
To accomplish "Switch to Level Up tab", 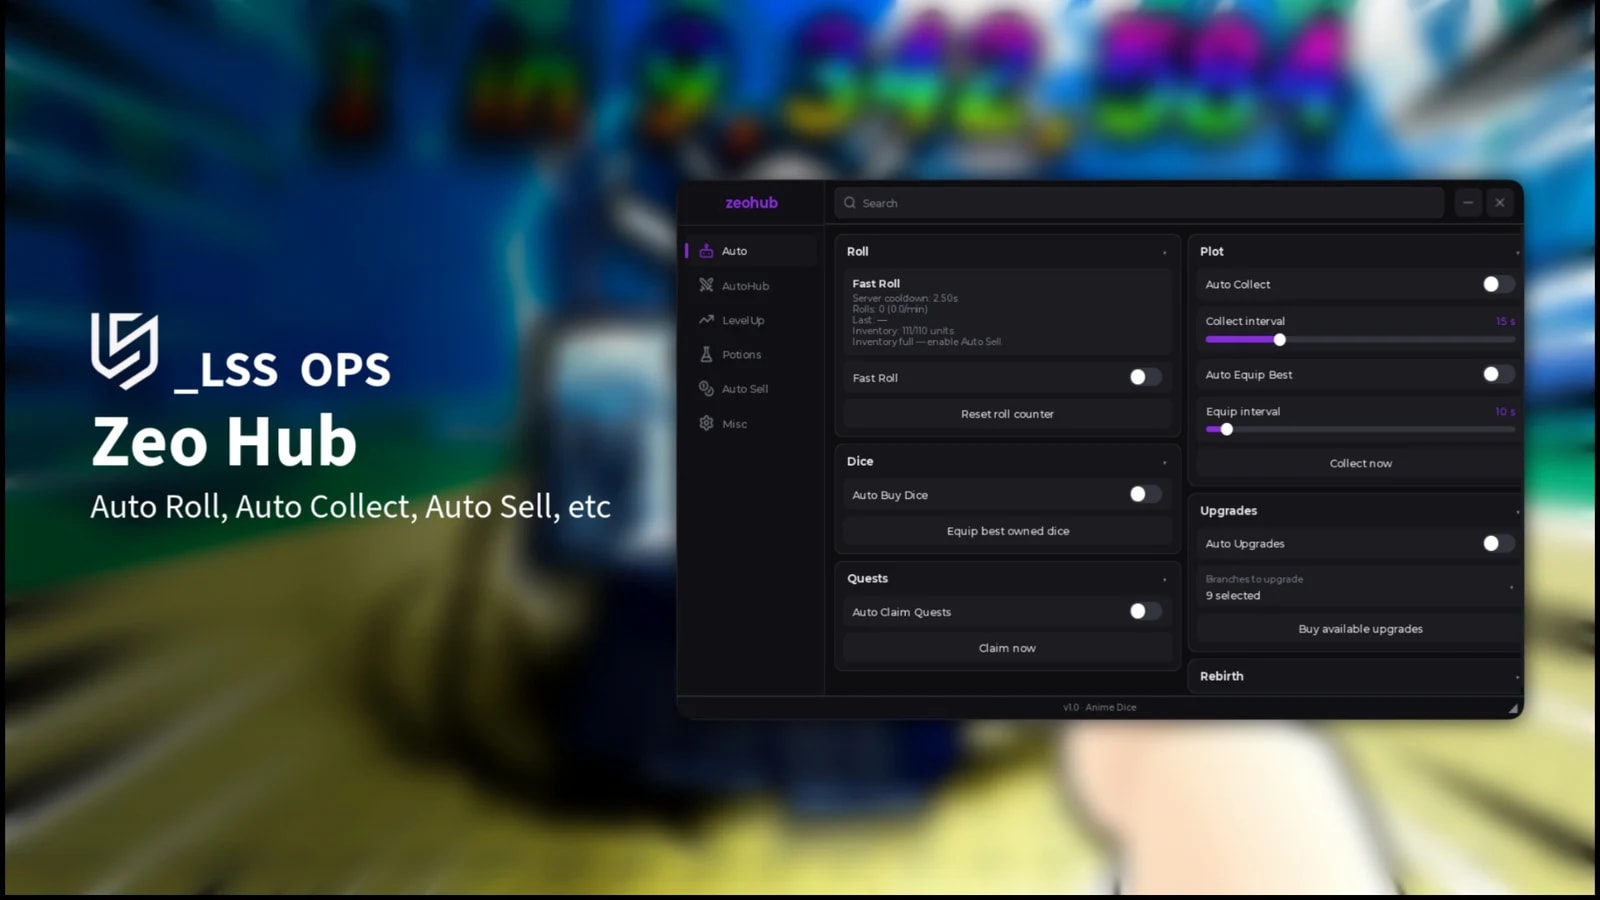I will pos(750,320).
